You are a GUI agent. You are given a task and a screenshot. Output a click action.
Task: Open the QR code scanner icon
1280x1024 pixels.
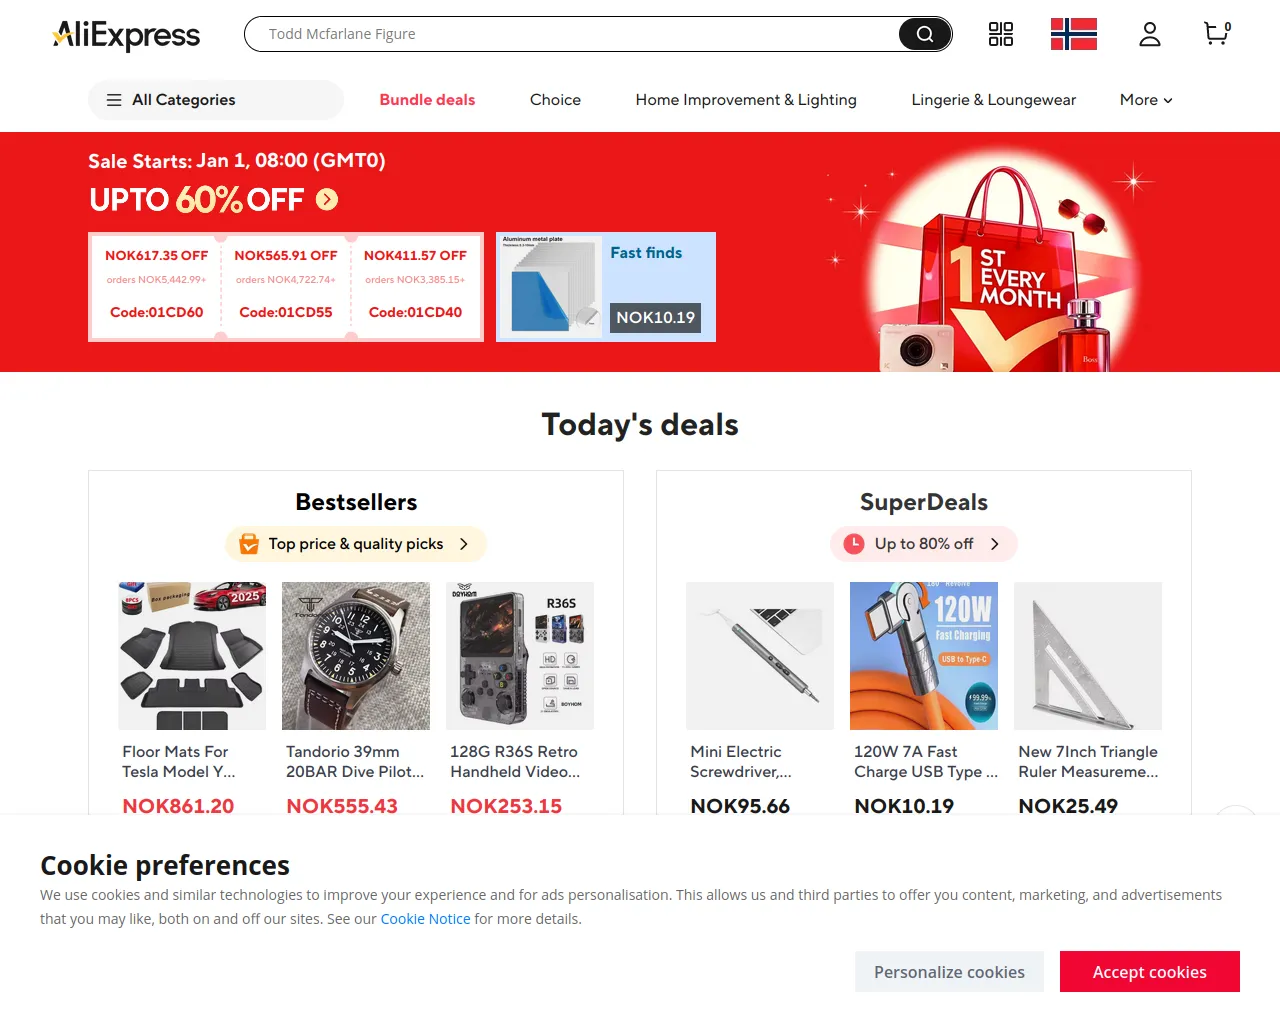[1001, 34]
